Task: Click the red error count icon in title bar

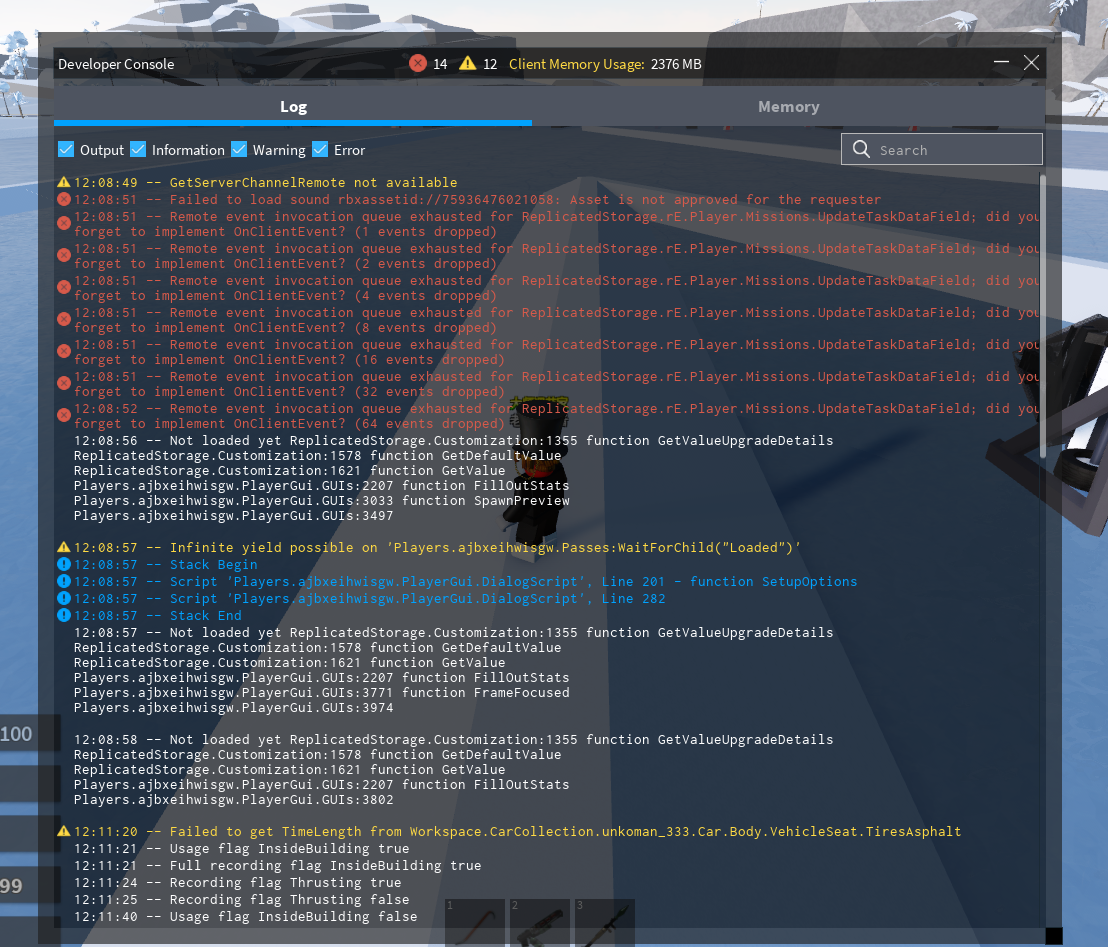Action: pyautogui.click(x=418, y=64)
